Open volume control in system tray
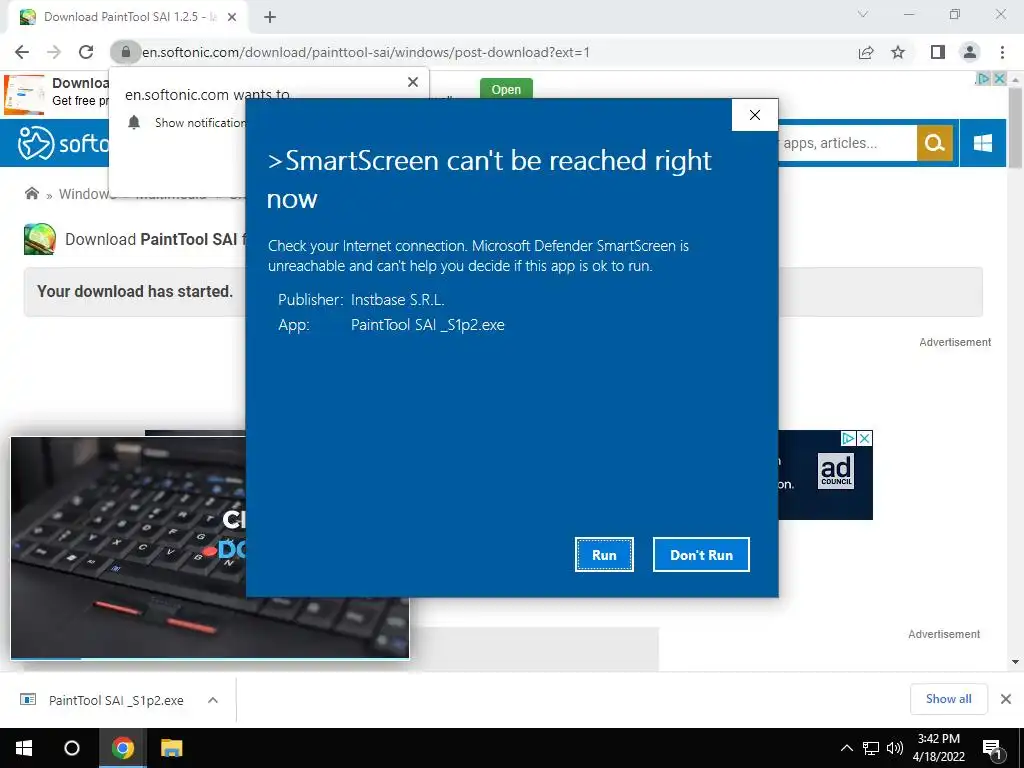The width and height of the screenshot is (1024, 768). [x=894, y=748]
